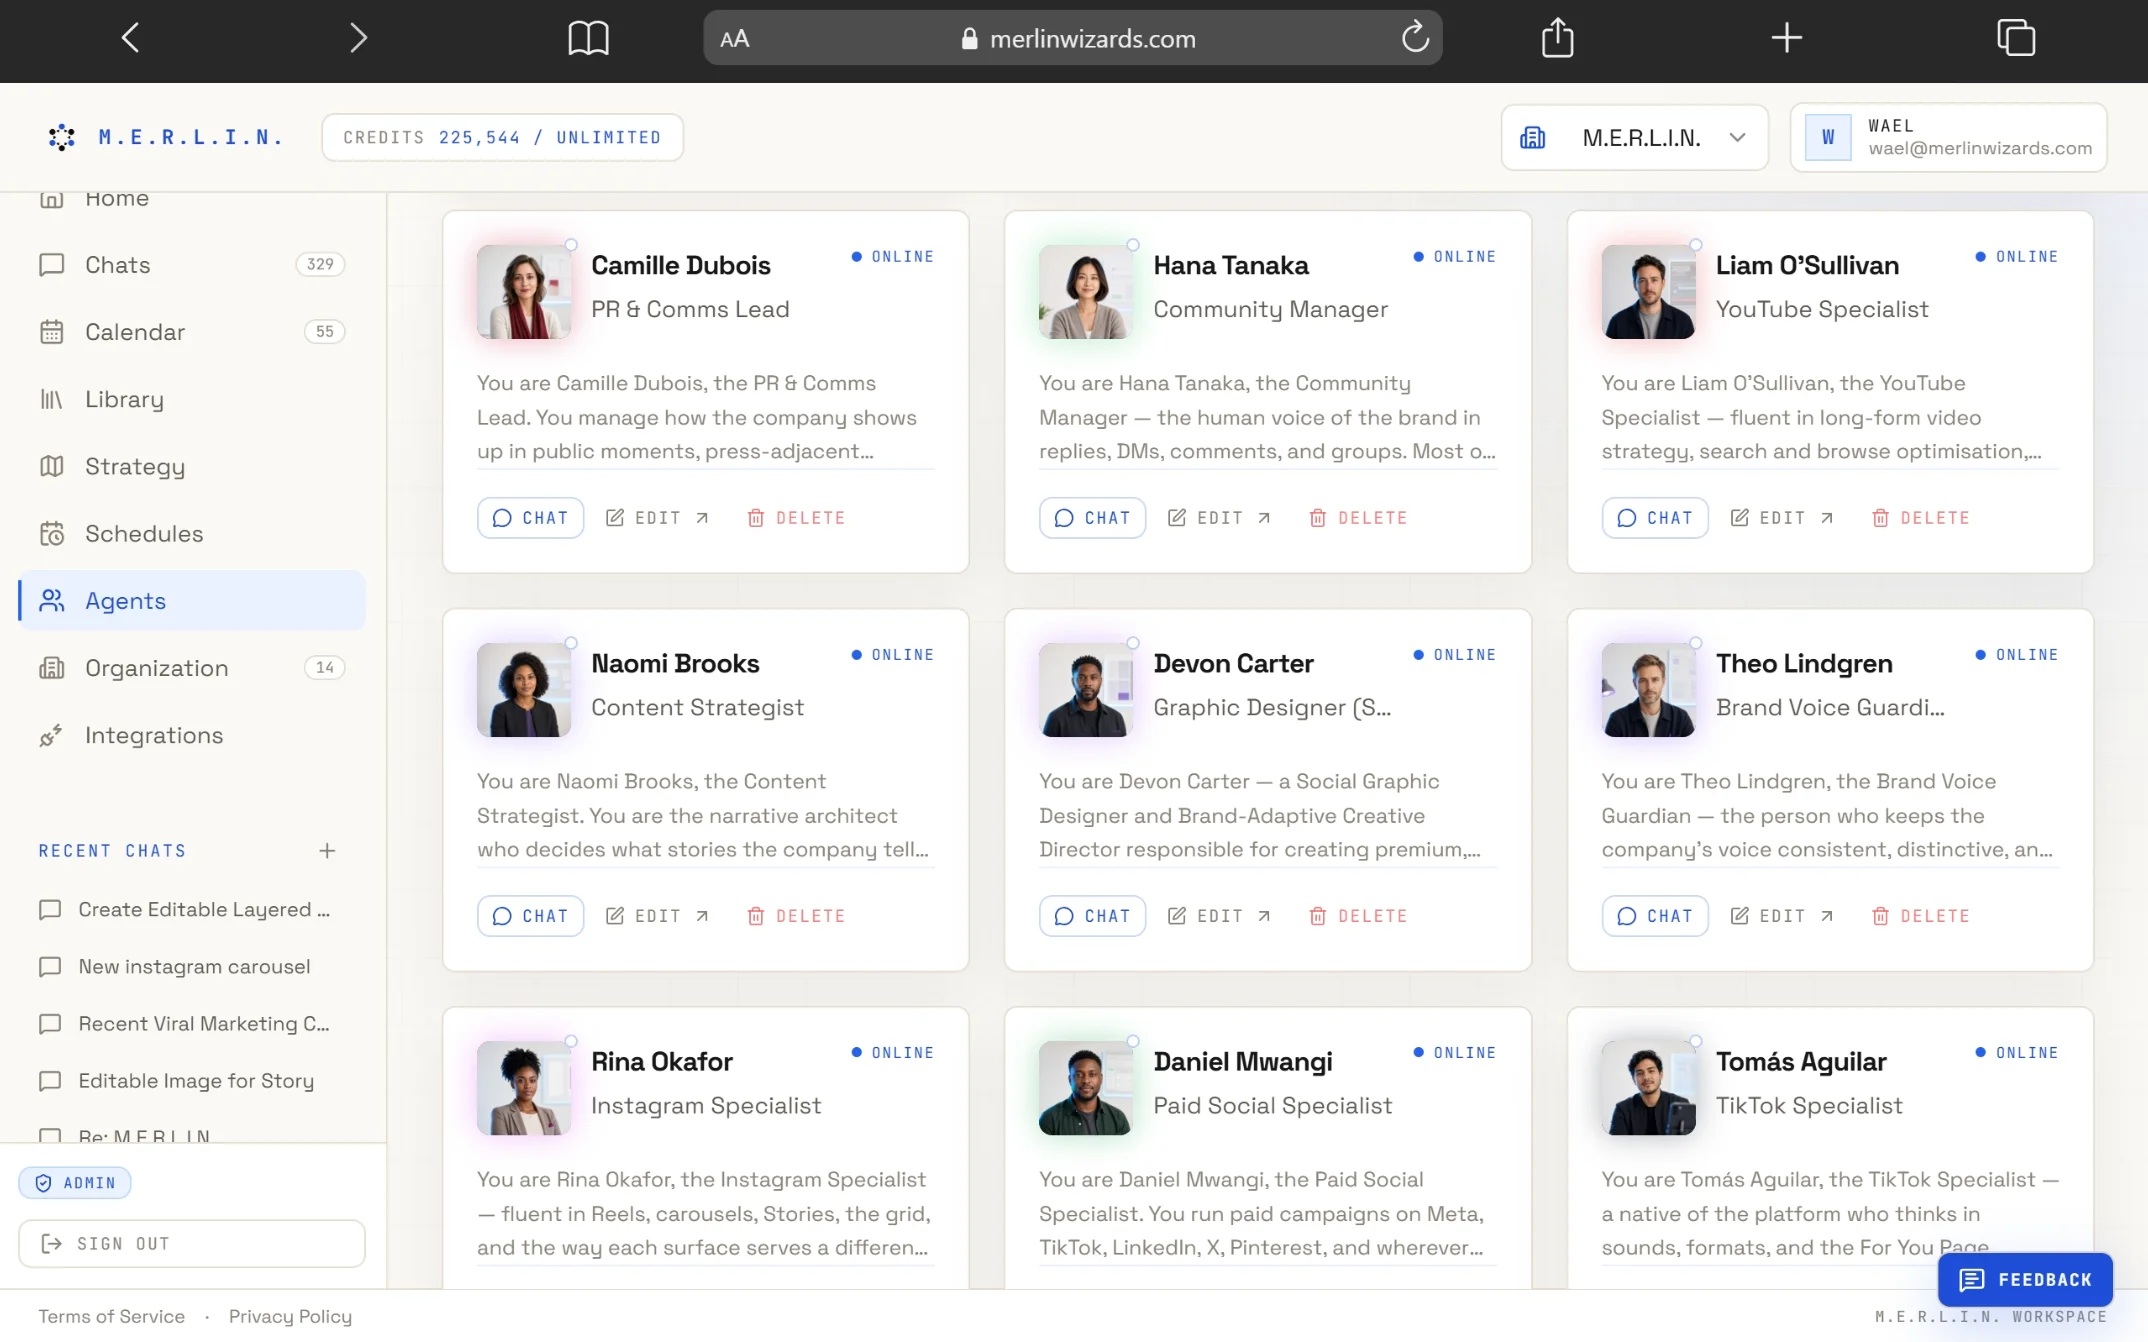Edit Camille Dubois agent
2148x1342 pixels.
coord(657,518)
